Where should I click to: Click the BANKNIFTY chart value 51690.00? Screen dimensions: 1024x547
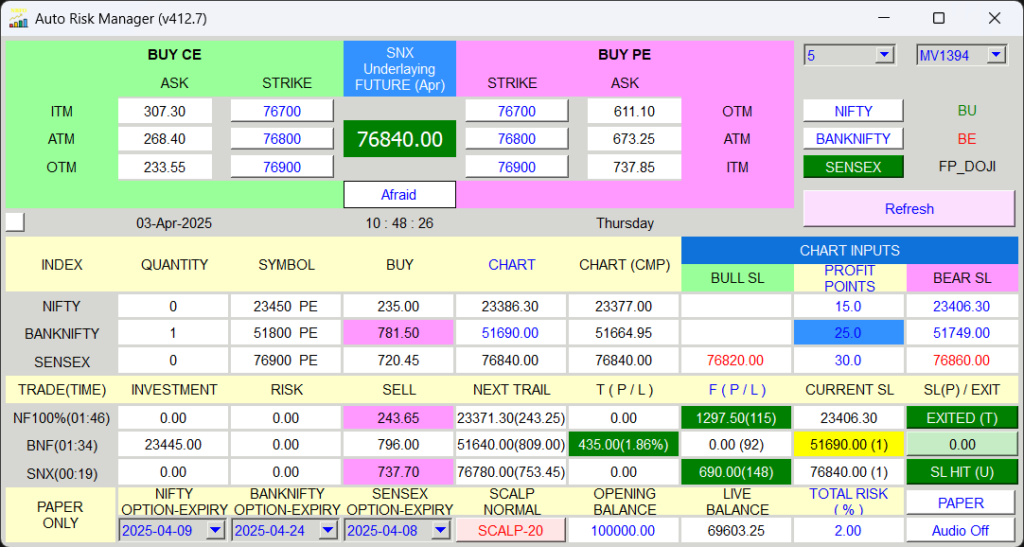click(x=511, y=334)
